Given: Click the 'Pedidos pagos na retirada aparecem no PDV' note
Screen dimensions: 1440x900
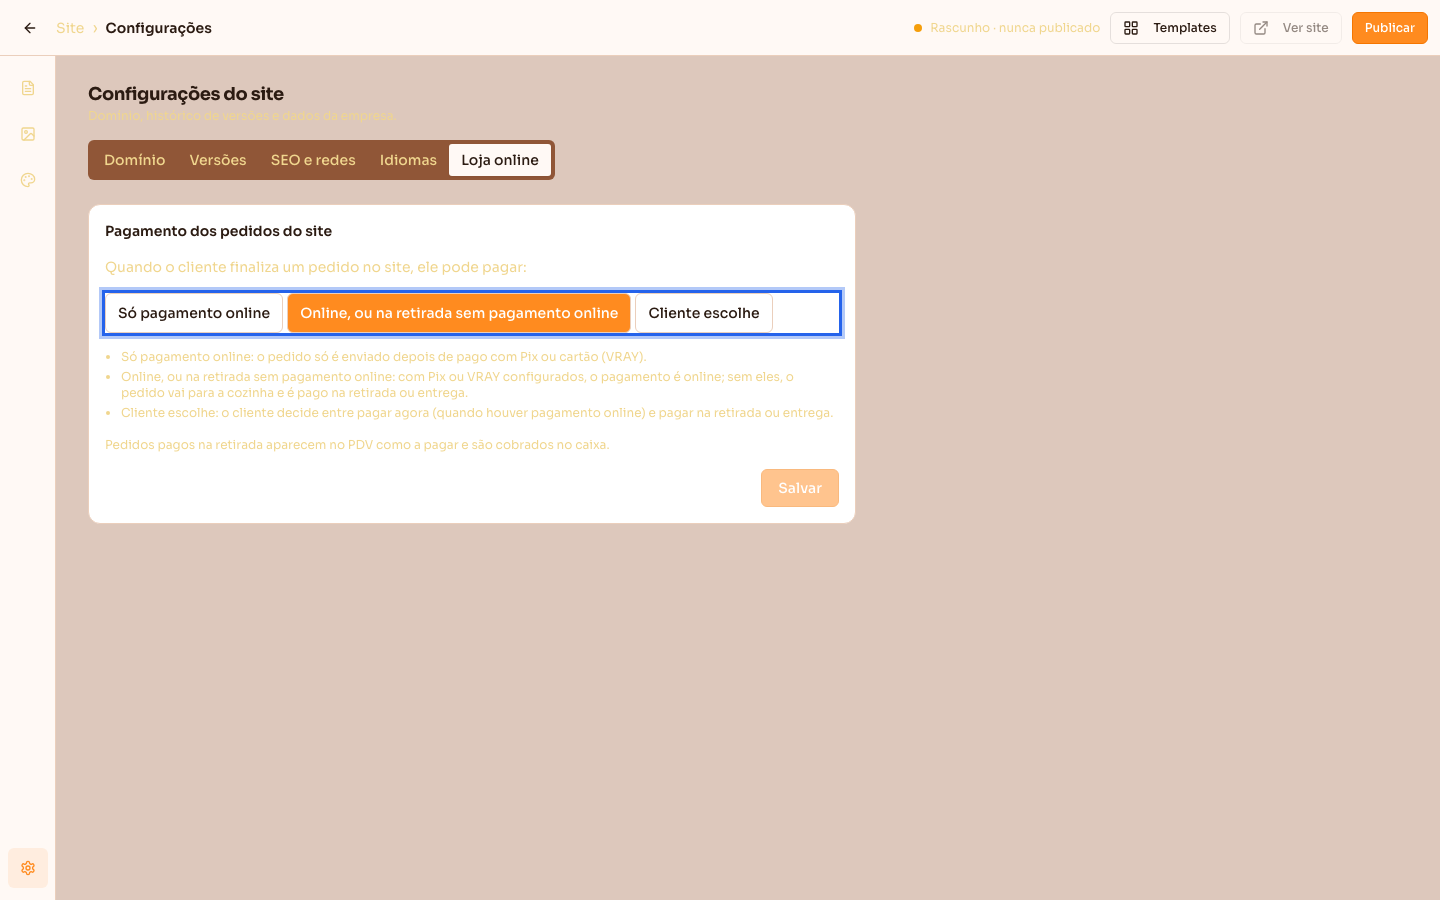Looking at the screenshot, I should click(x=357, y=445).
